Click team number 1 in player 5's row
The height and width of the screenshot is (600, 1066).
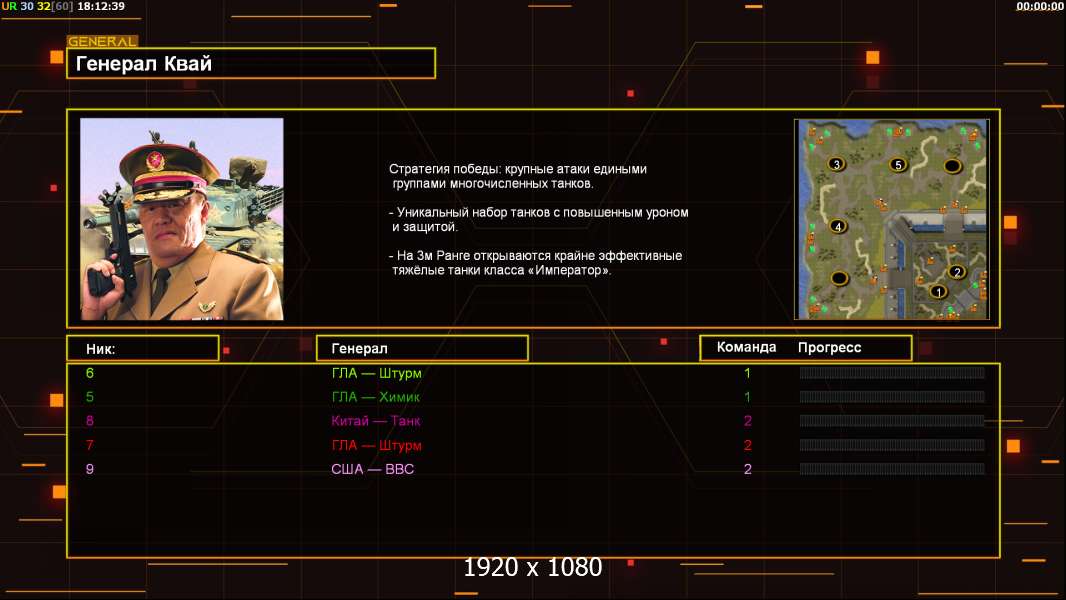747,397
